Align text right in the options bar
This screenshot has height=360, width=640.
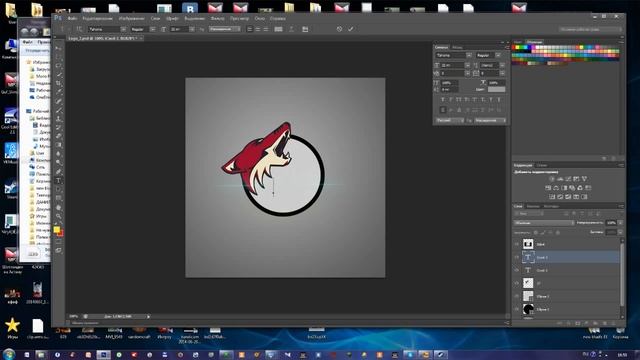pyautogui.click(x=266, y=29)
